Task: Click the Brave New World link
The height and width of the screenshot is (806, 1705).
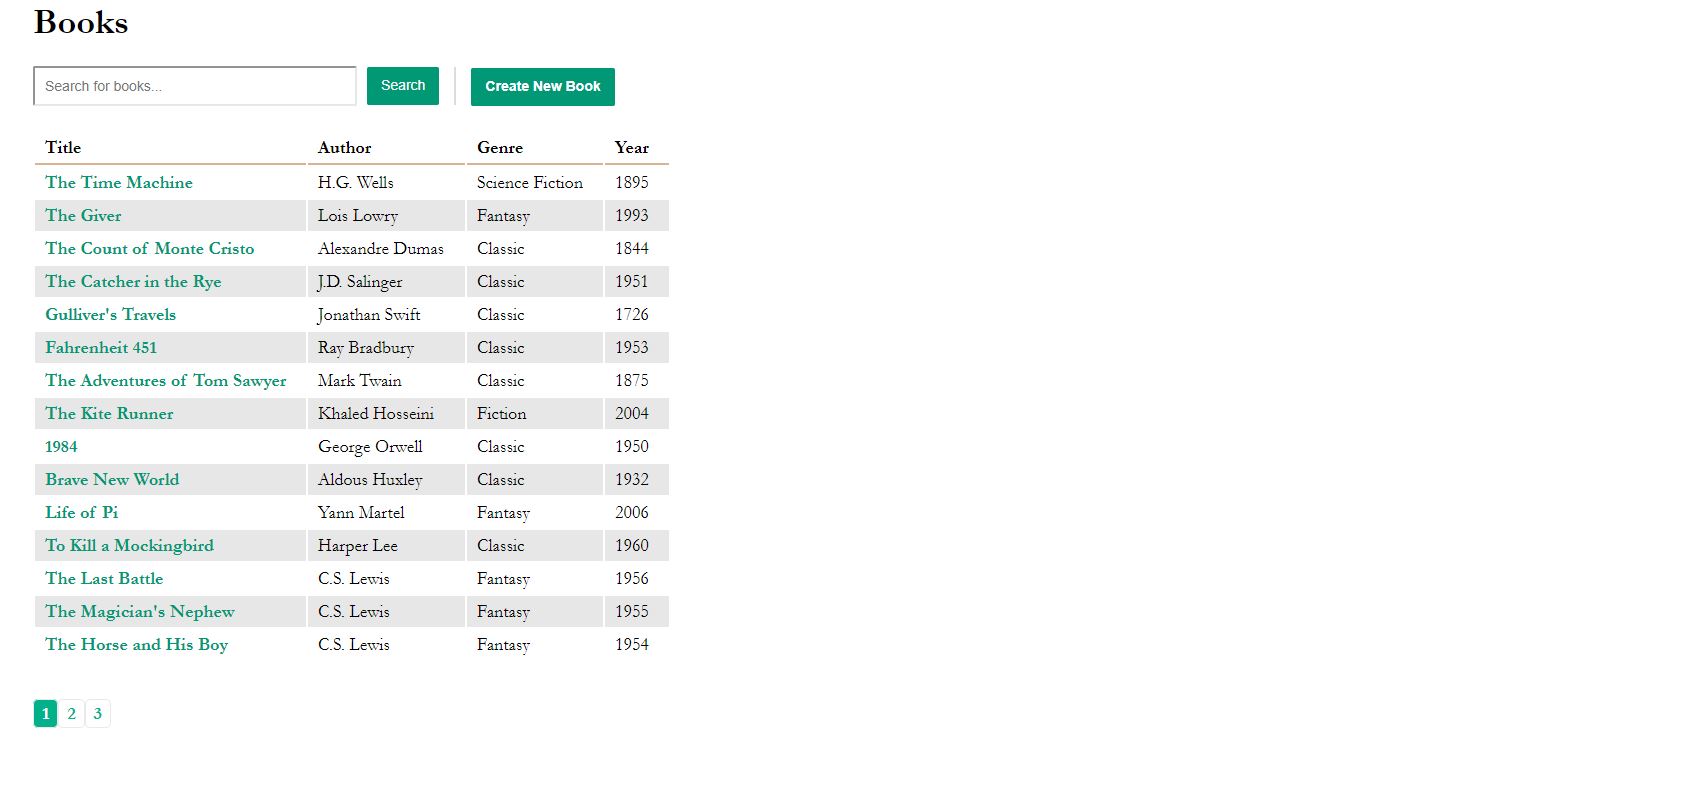Action: [x=112, y=479]
